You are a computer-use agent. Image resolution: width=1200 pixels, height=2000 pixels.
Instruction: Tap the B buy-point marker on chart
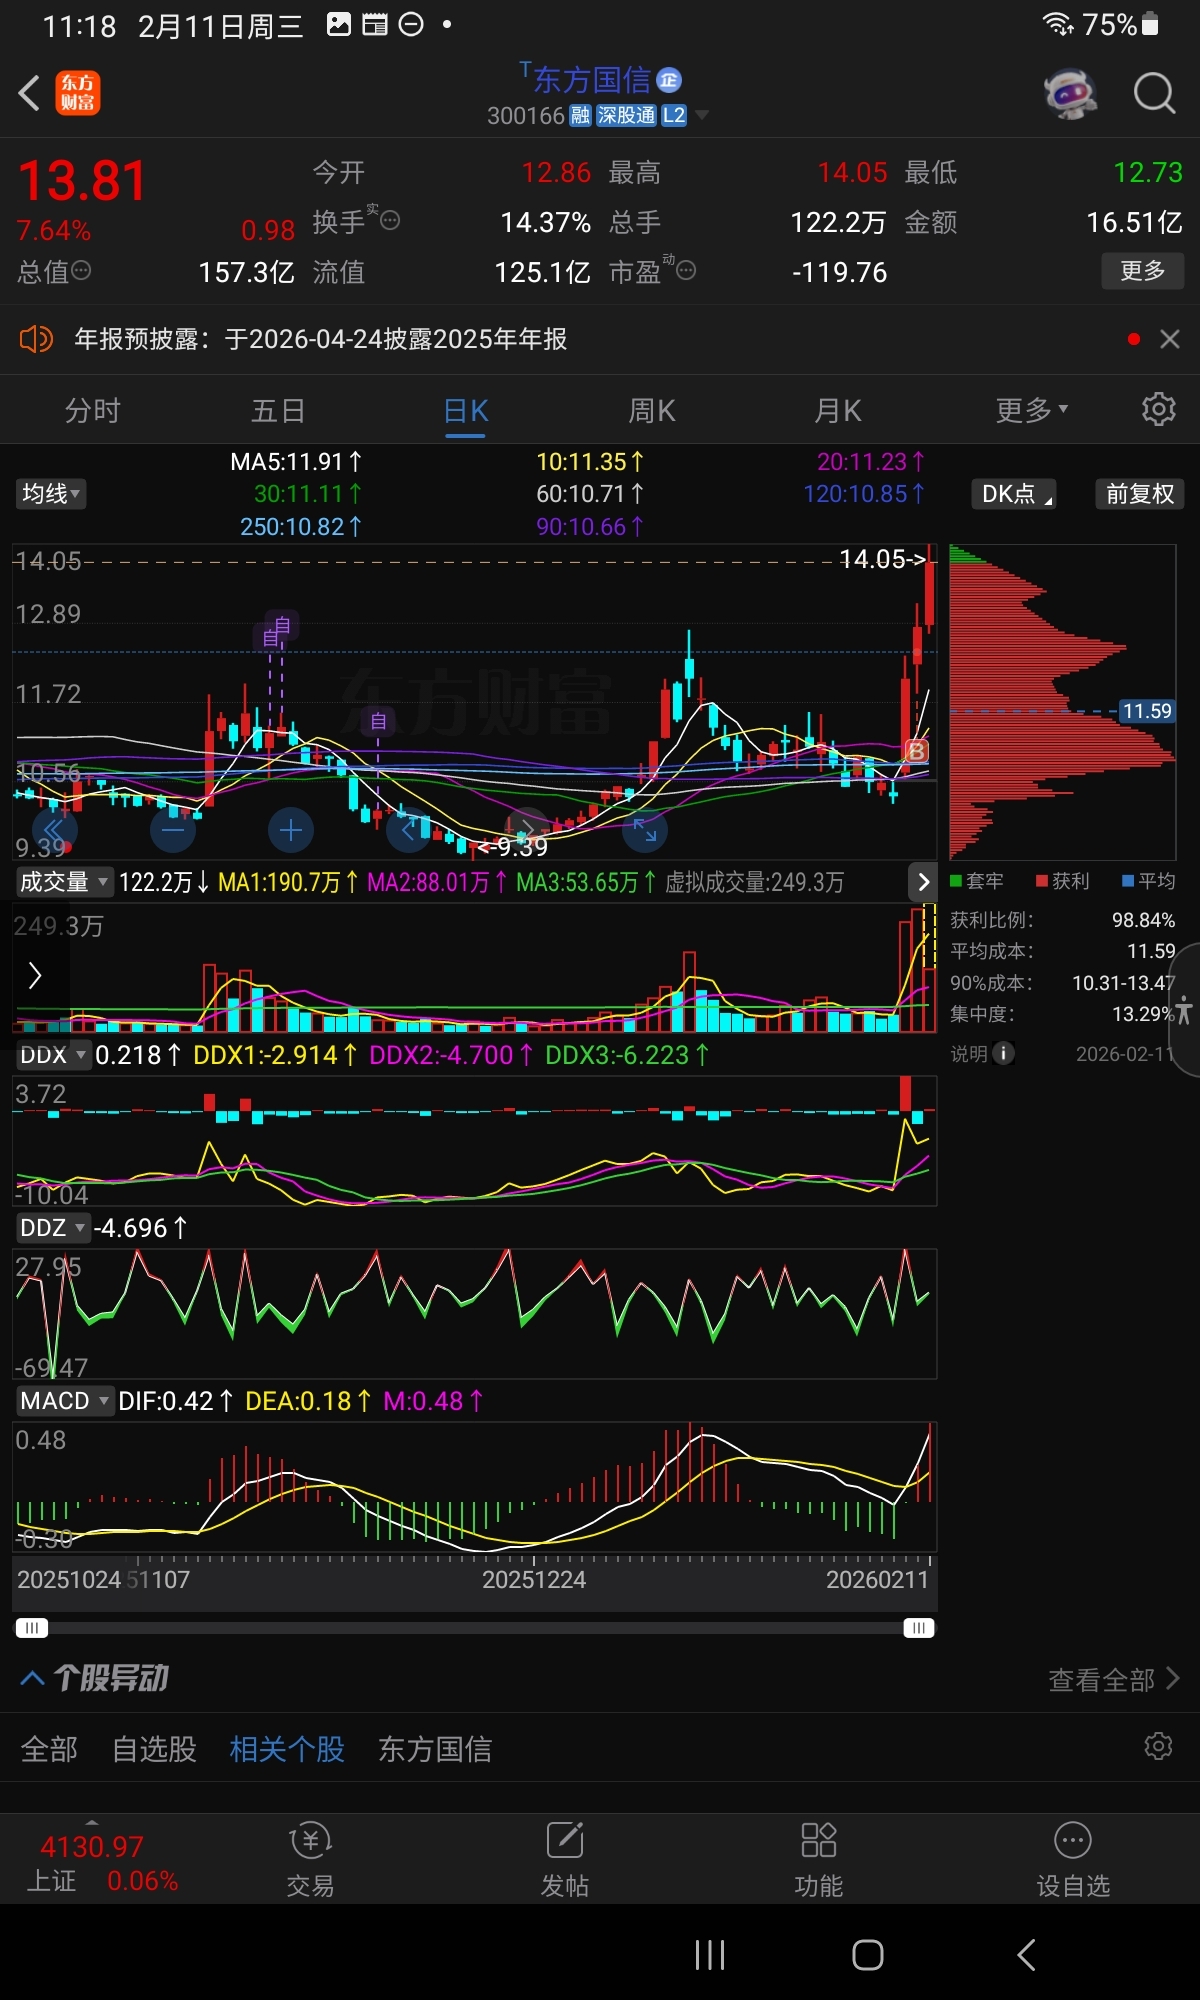pos(916,750)
